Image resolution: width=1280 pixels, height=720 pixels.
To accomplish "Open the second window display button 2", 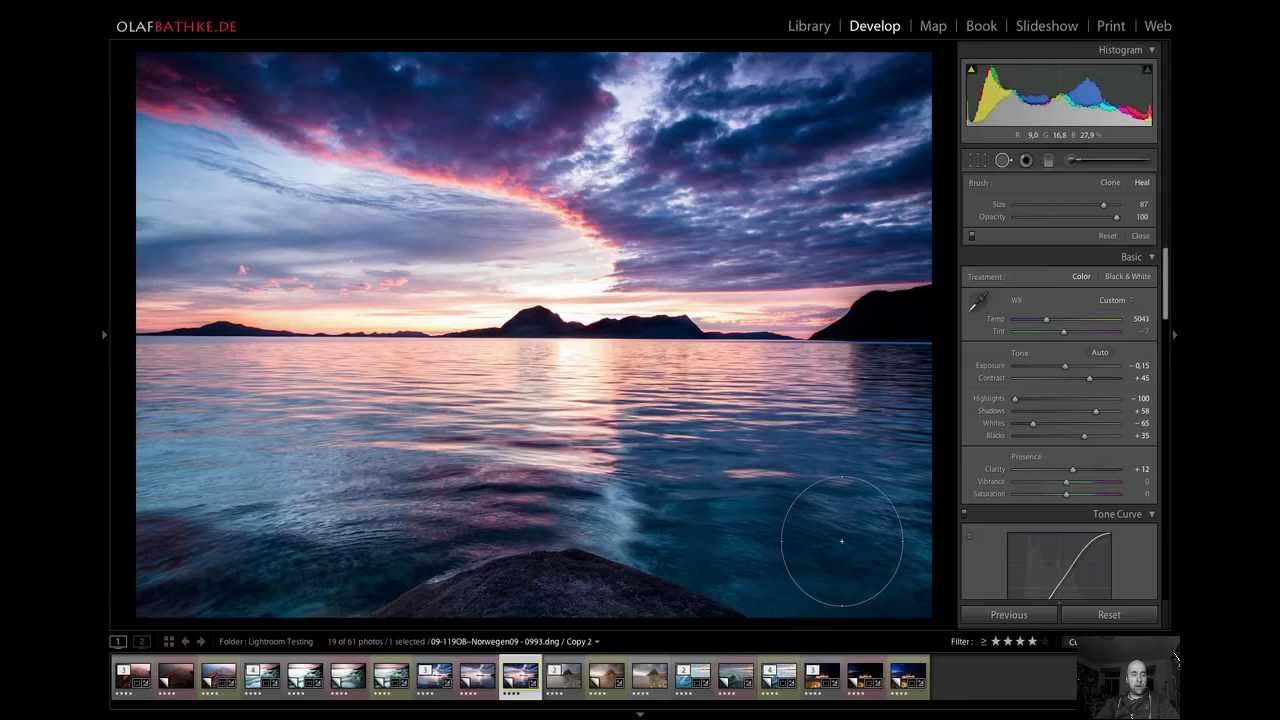I will (142, 642).
